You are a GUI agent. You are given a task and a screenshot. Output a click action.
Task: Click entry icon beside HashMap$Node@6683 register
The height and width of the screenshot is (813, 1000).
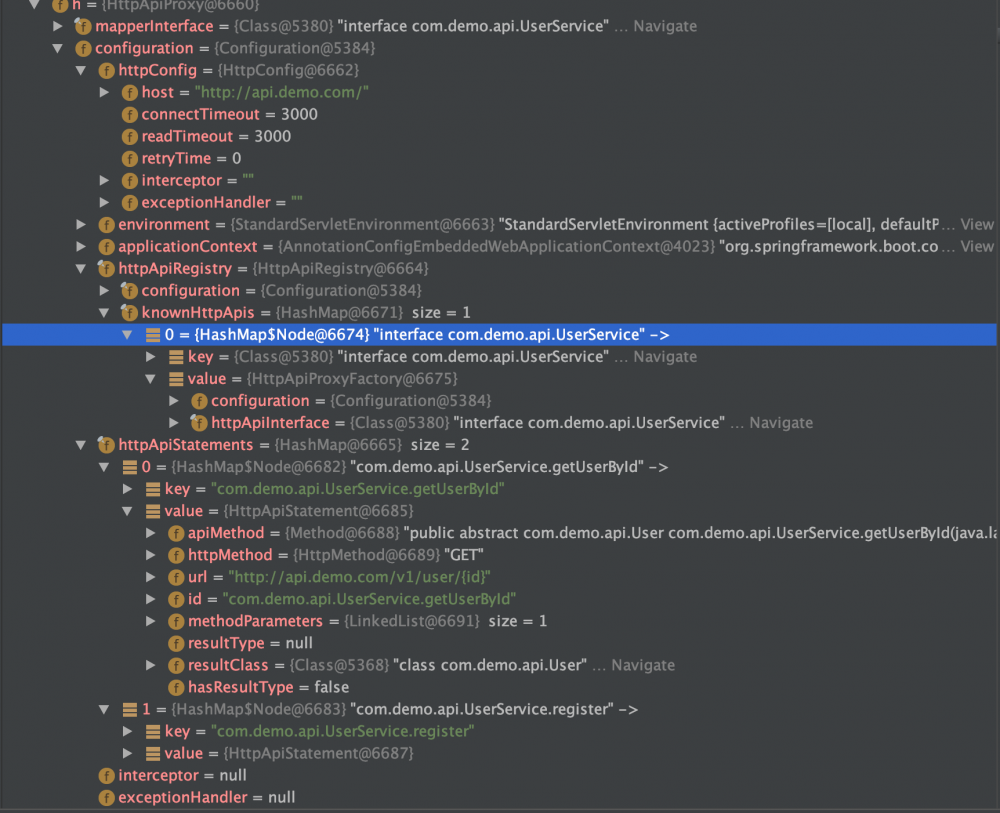tap(129, 710)
